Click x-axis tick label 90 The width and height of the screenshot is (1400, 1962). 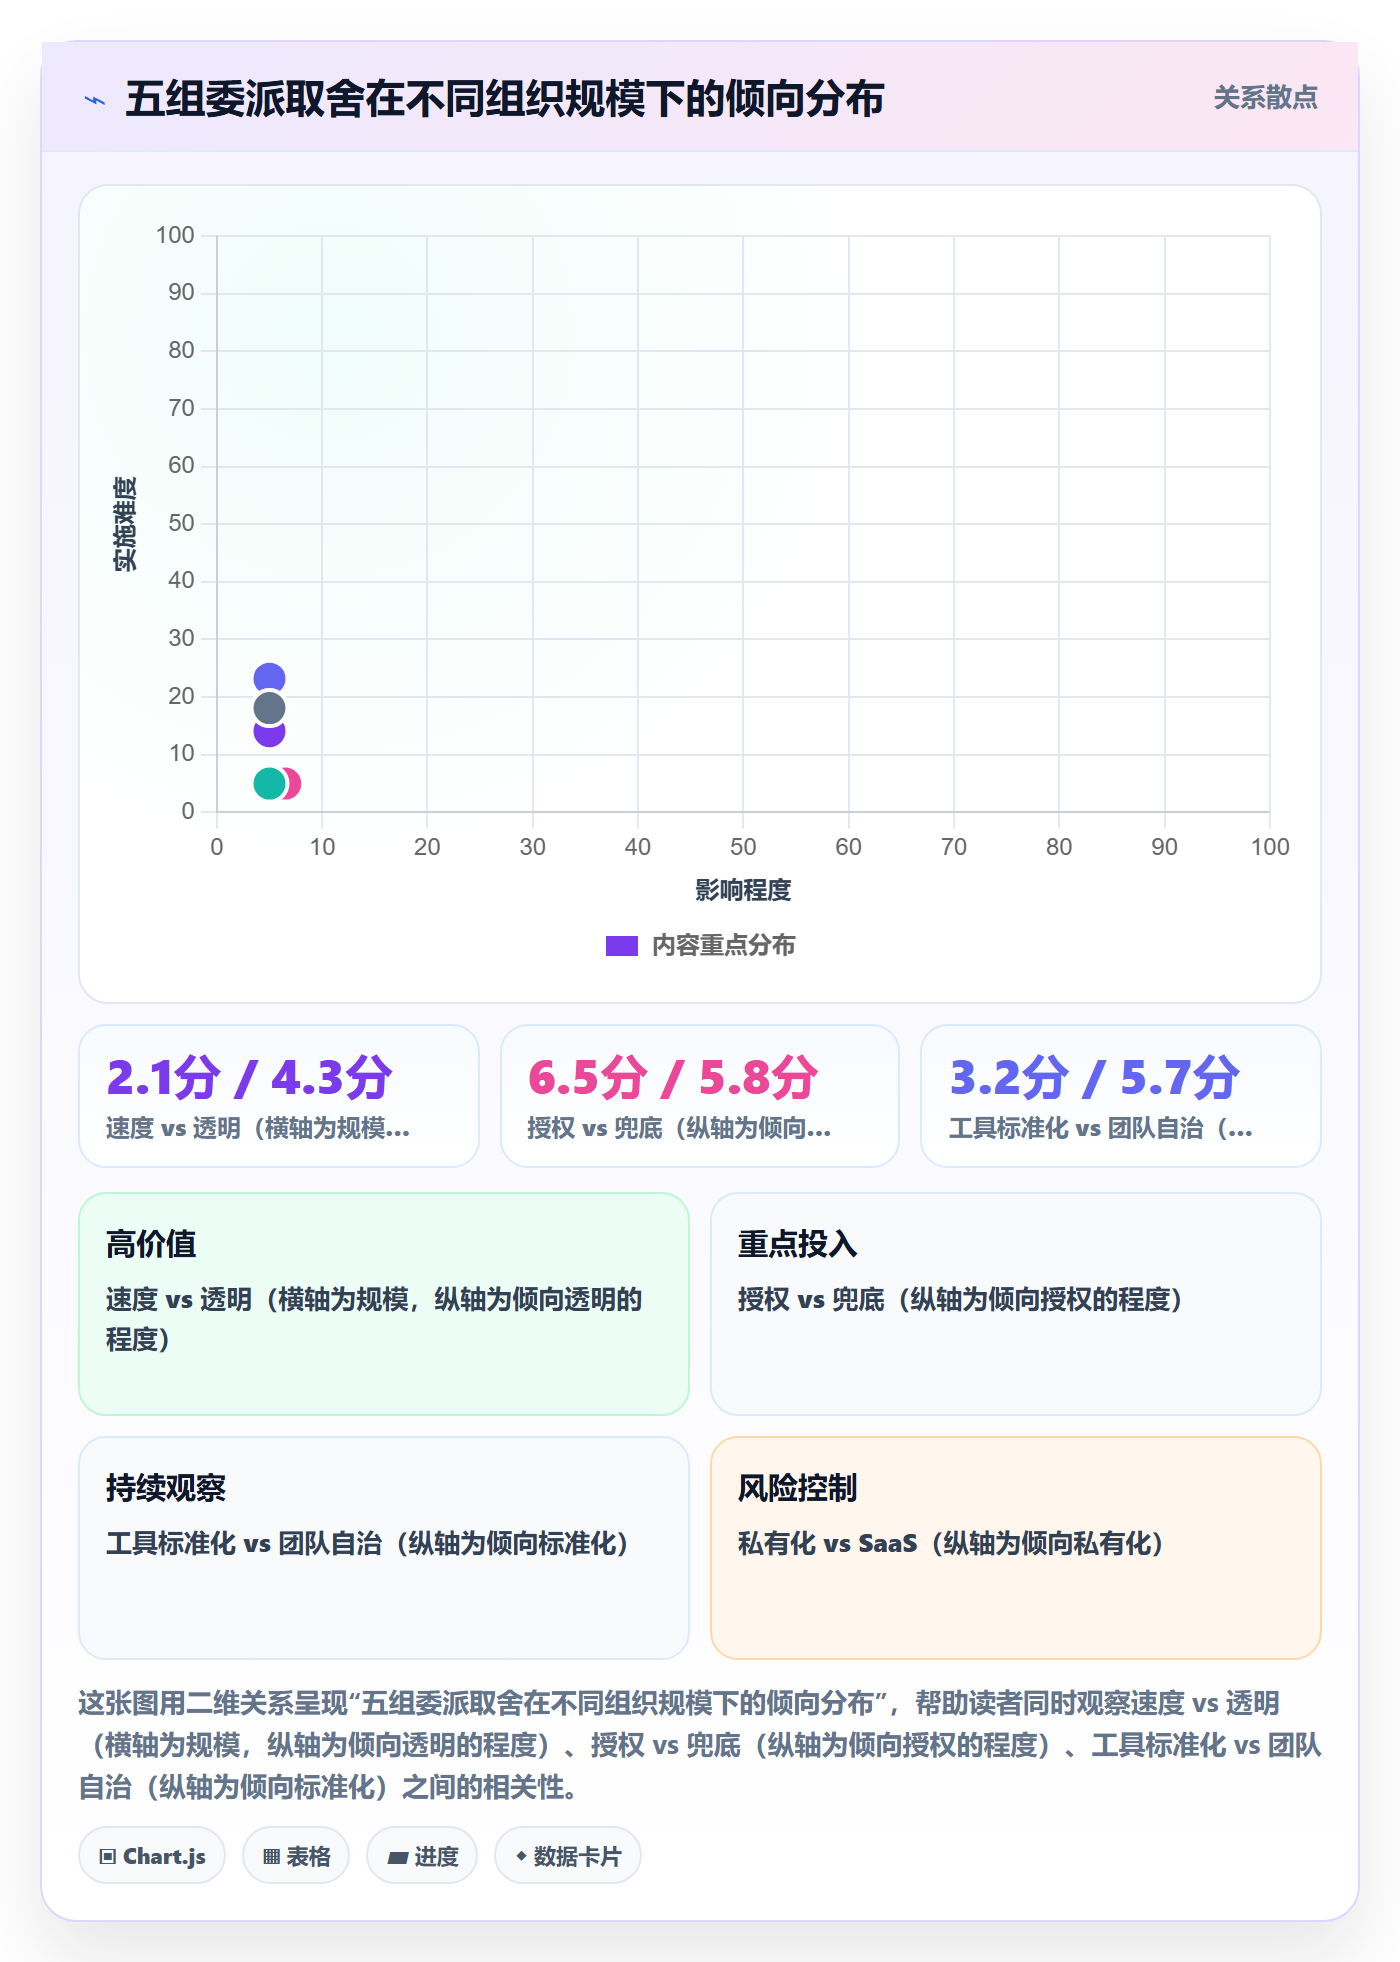[x=1164, y=847]
